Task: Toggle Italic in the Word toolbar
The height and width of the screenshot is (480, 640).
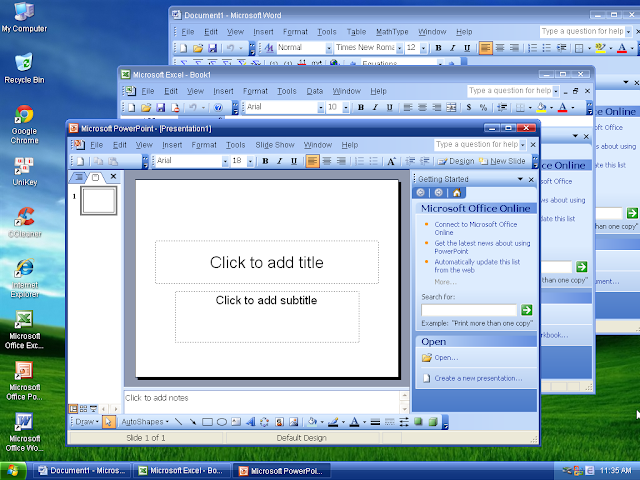Action: click(453, 48)
